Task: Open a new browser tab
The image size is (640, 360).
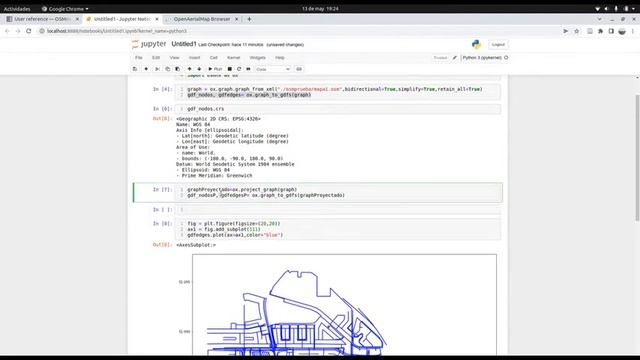Action: coord(249,19)
